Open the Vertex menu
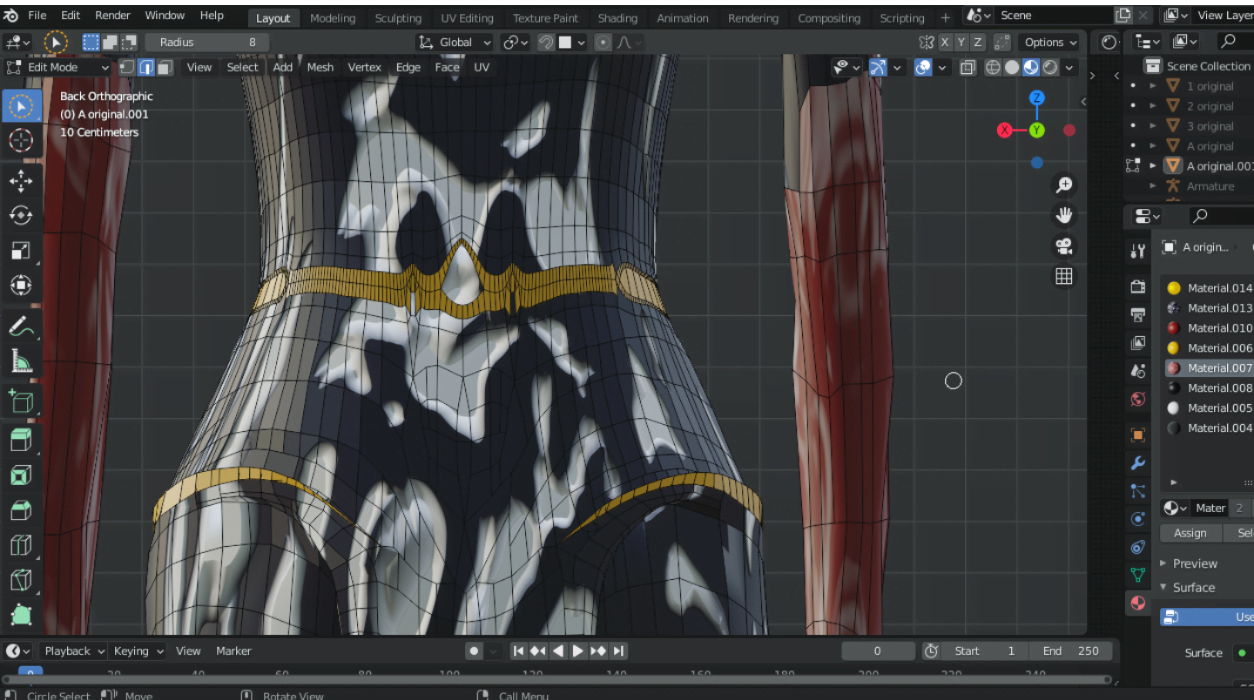Image resolution: width=1254 pixels, height=700 pixels. point(364,67)
